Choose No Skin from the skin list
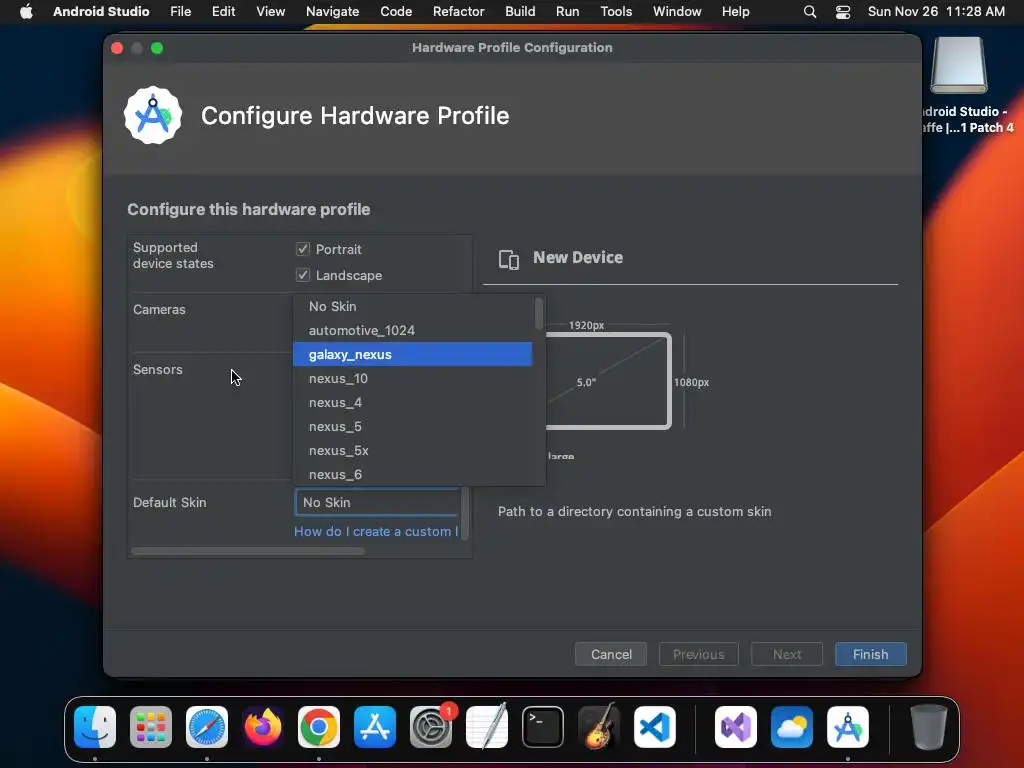The image size is (1024, 768). [x=413, y=306]
